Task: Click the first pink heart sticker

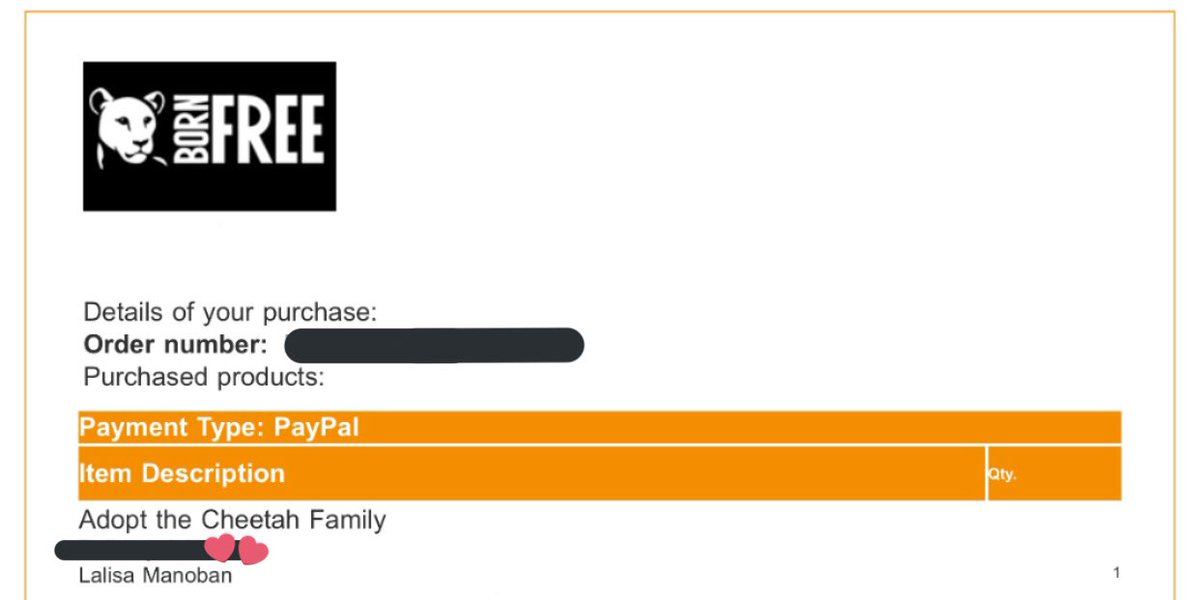Action: (220, 548)
